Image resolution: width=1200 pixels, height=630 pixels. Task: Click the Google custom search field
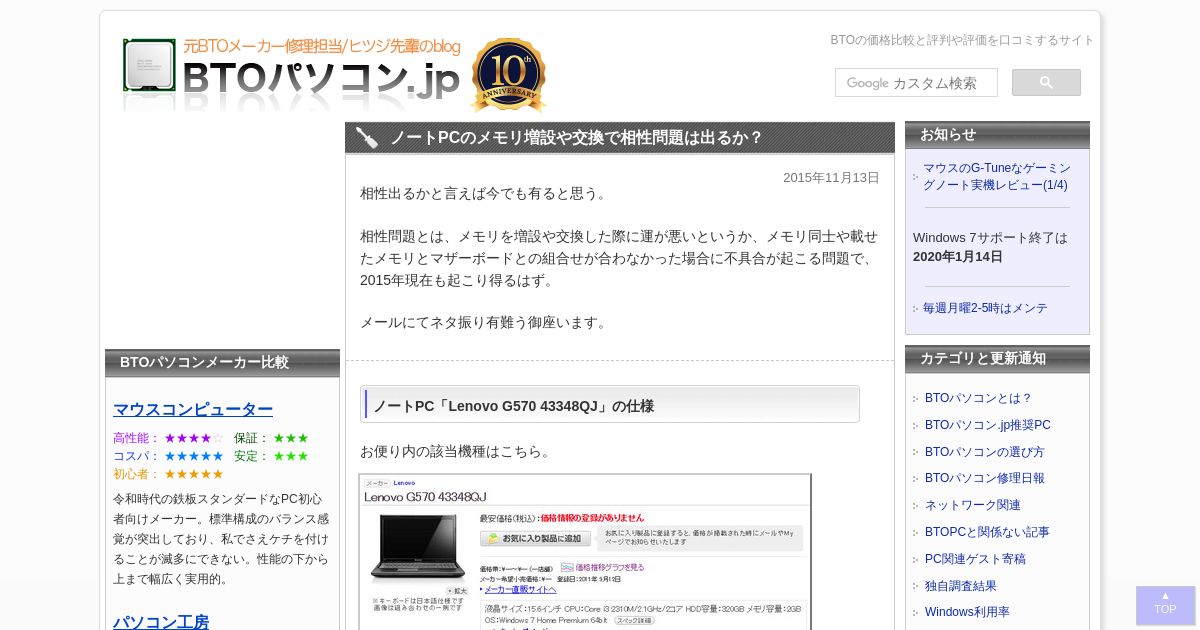coord(916,83)
